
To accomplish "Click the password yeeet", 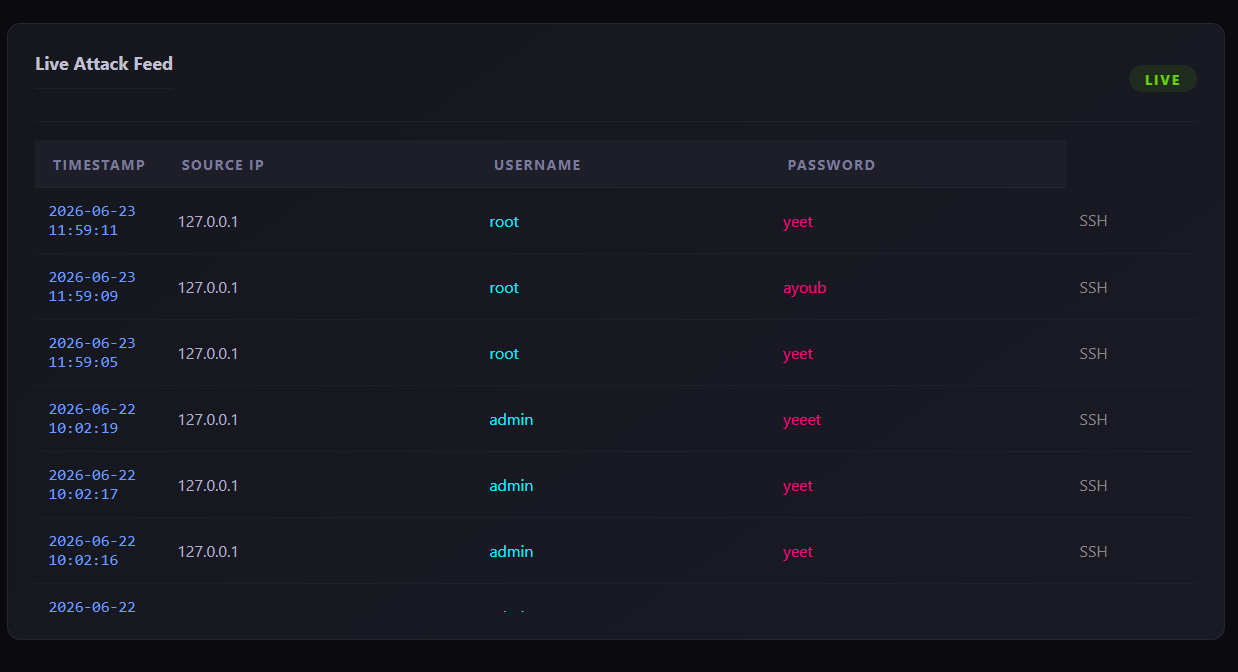I will point(802,420).
